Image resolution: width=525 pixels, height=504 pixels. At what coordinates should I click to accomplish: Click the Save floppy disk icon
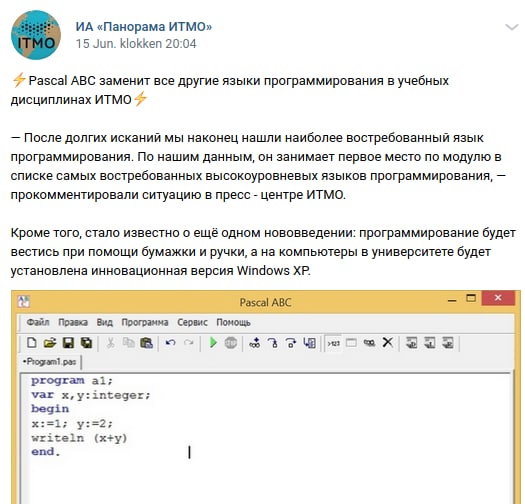coord(68,343)
